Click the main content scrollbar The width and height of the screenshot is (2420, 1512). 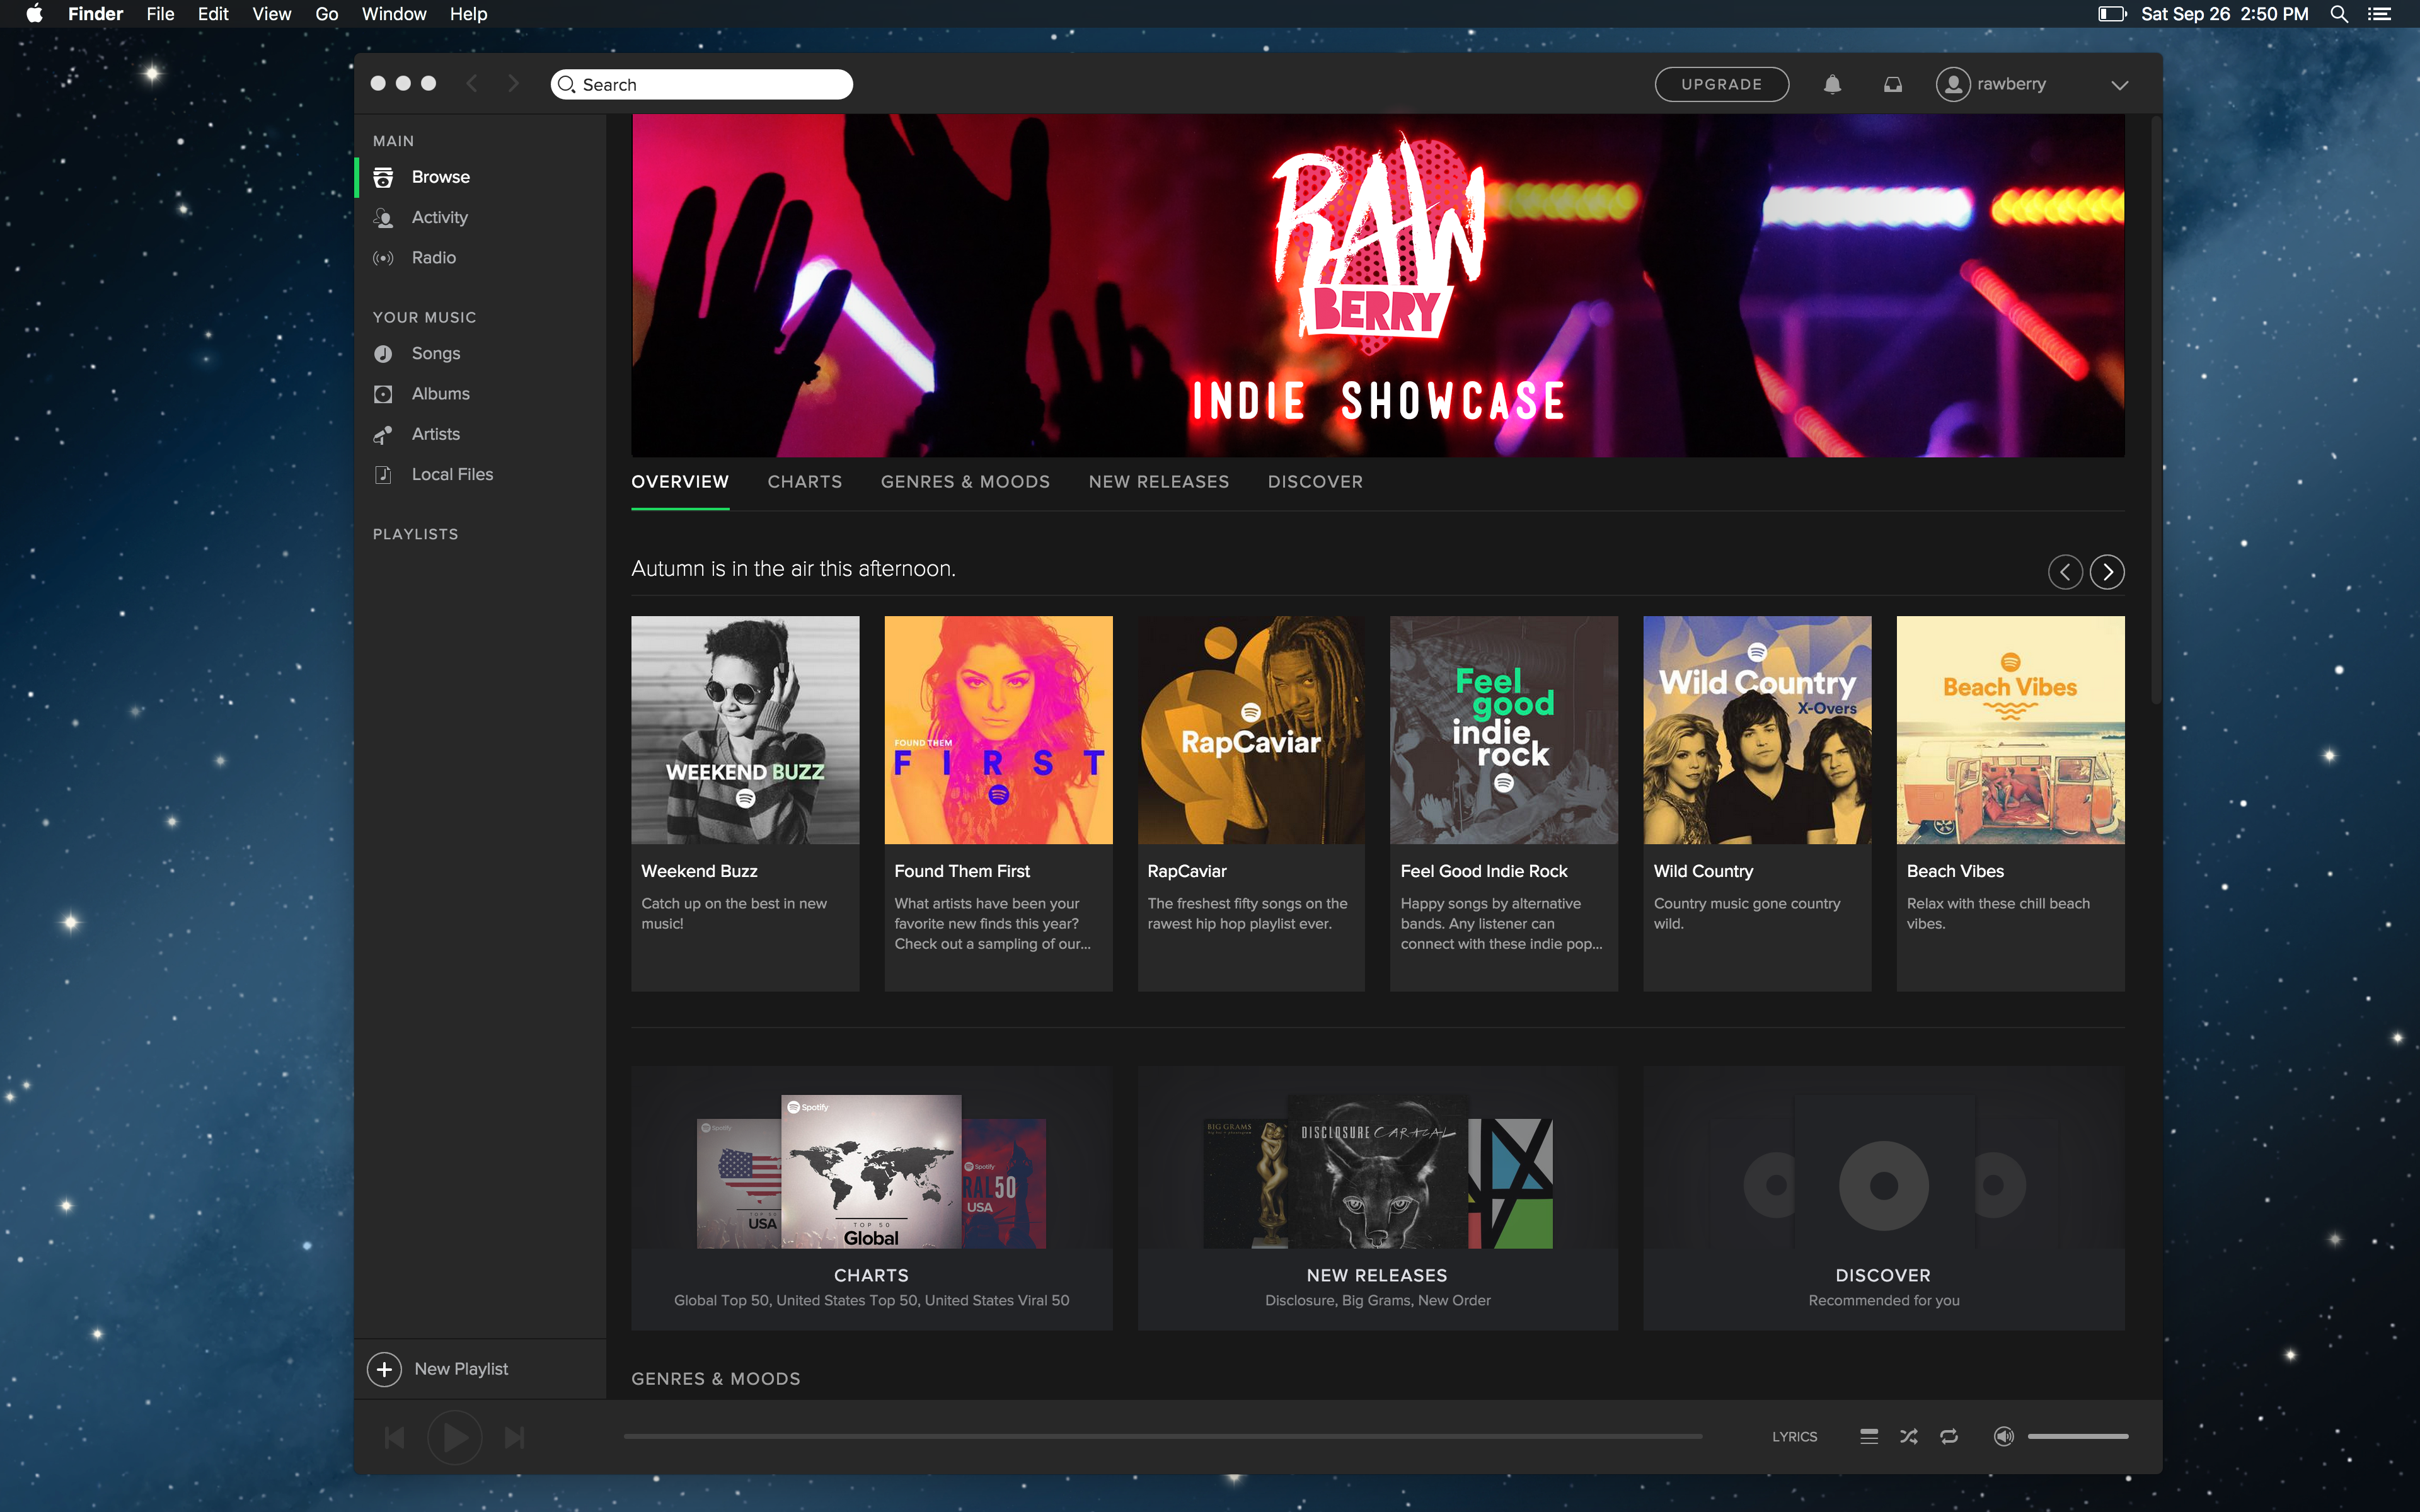[2156, 410]
